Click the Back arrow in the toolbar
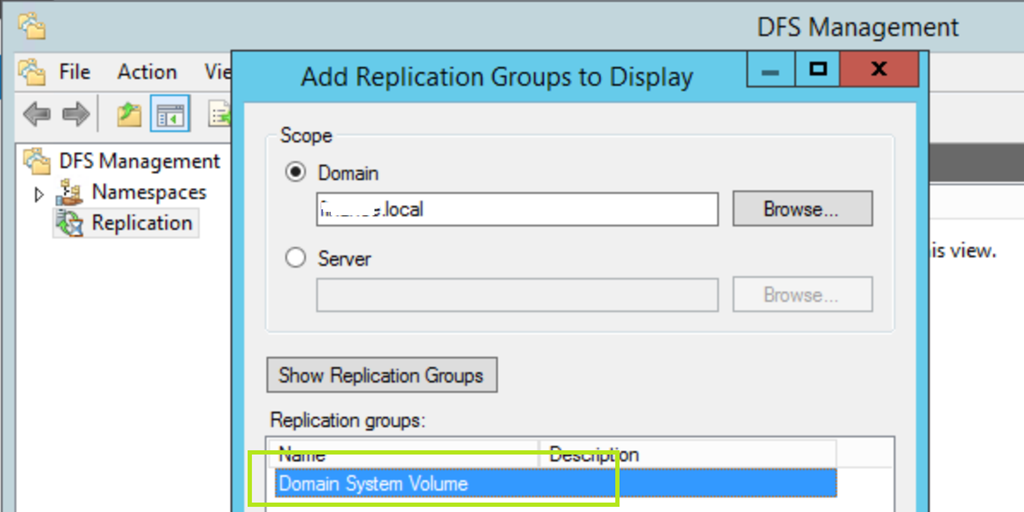1024x512 pixels. (37, 115)
